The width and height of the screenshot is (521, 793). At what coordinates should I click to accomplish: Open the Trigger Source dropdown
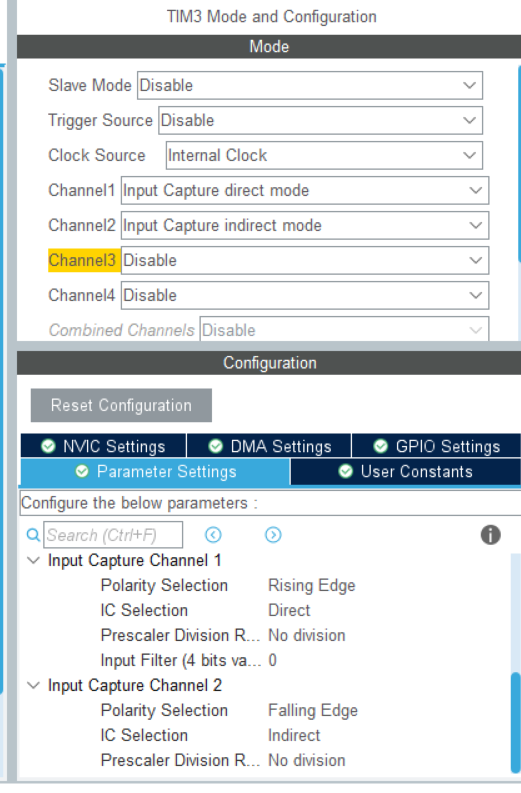point(321,120)
